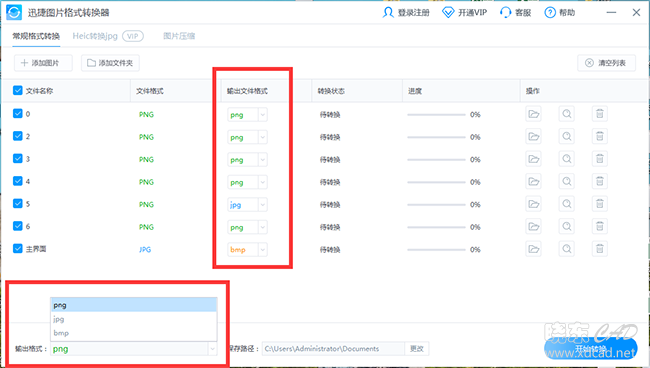Viewport: 650px width, 368px height.
Task: Choose jpg in output format list
Action: click(133, 319)
